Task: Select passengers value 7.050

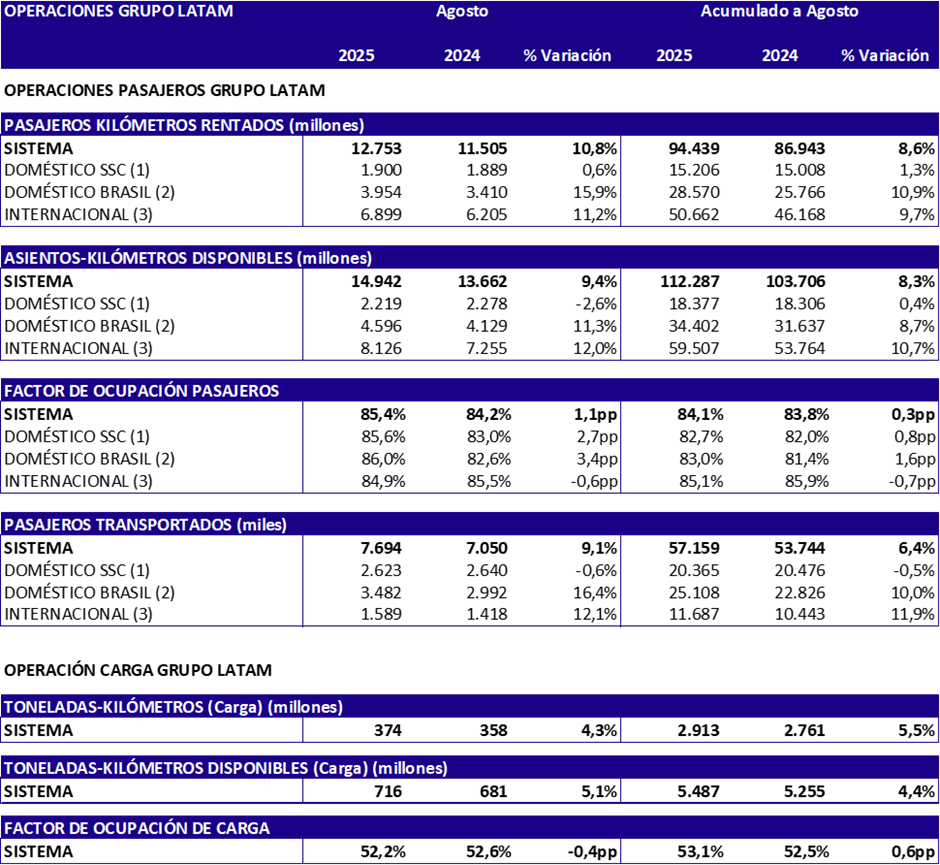Action: (487, 548)
